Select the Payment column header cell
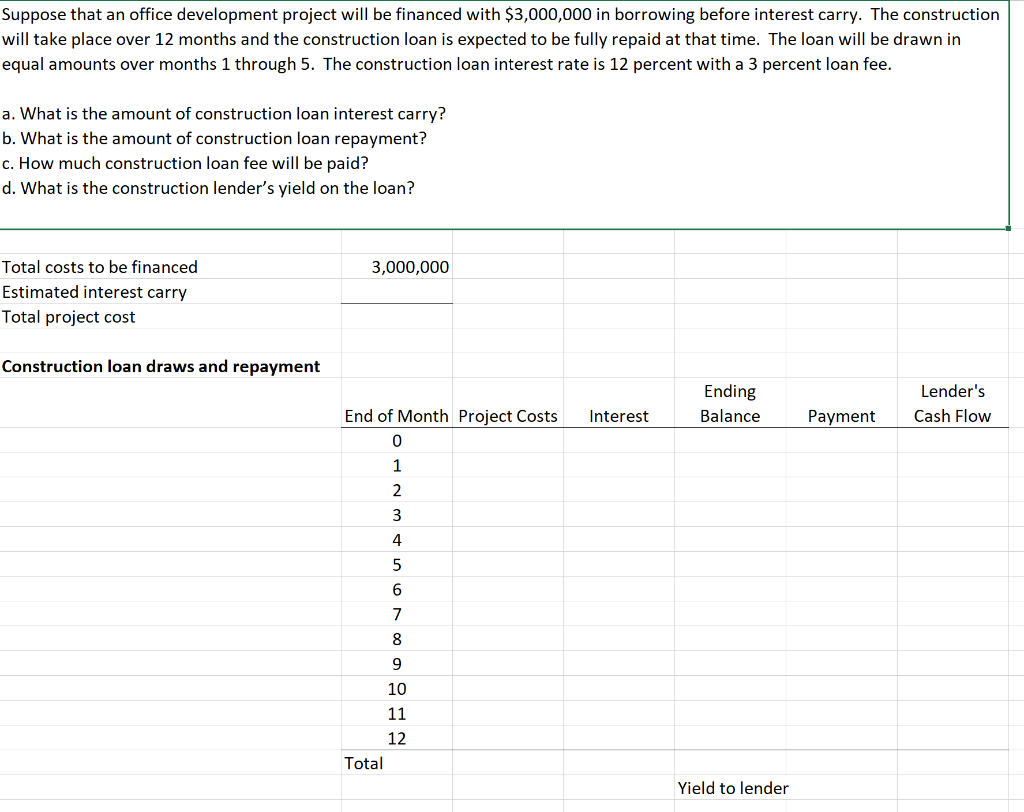 click(841, 416)
